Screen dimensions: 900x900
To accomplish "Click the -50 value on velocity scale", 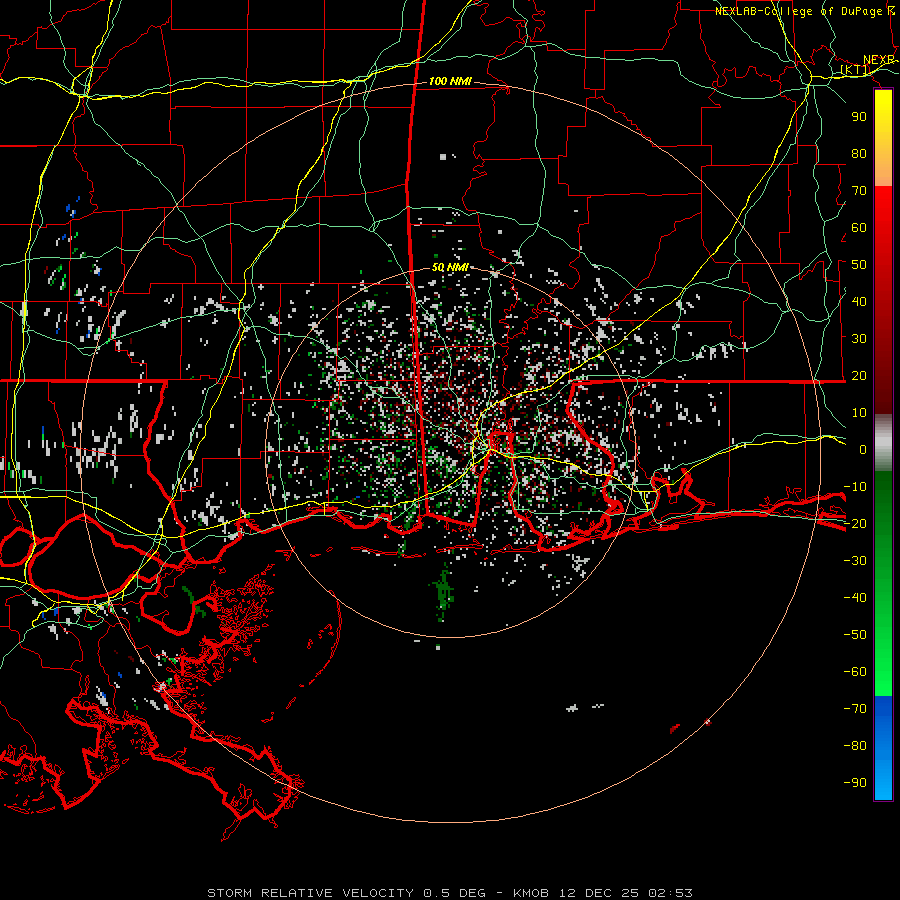I will (x=855, y=635).
